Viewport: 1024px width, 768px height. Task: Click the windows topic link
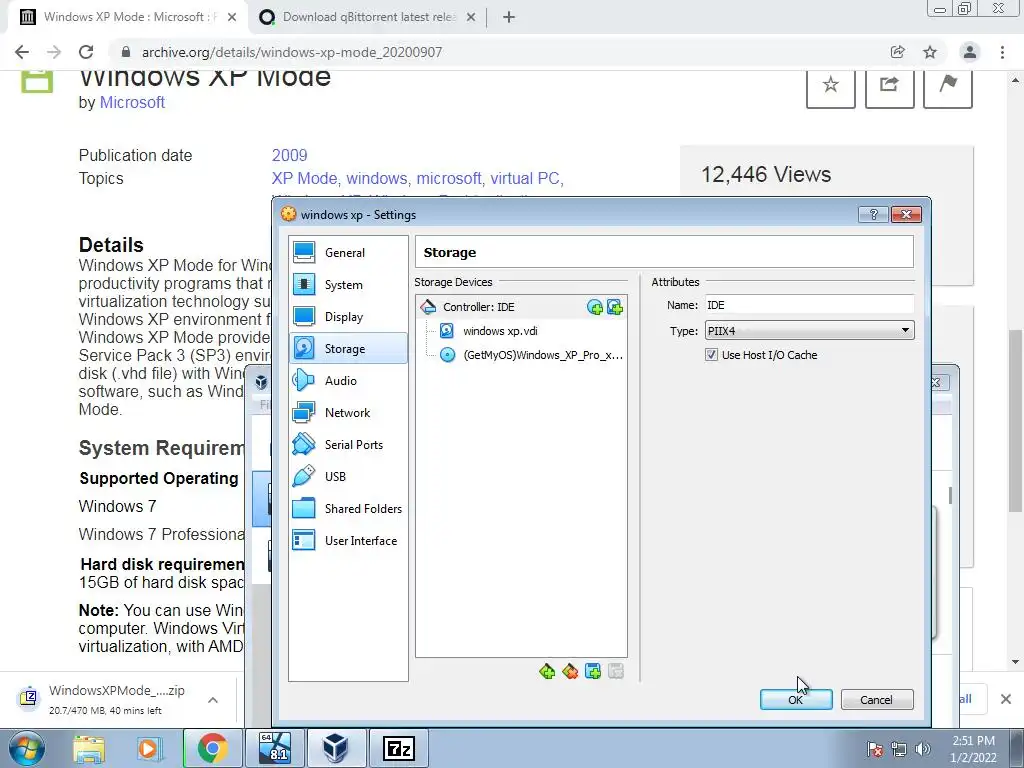click(377, 178)
